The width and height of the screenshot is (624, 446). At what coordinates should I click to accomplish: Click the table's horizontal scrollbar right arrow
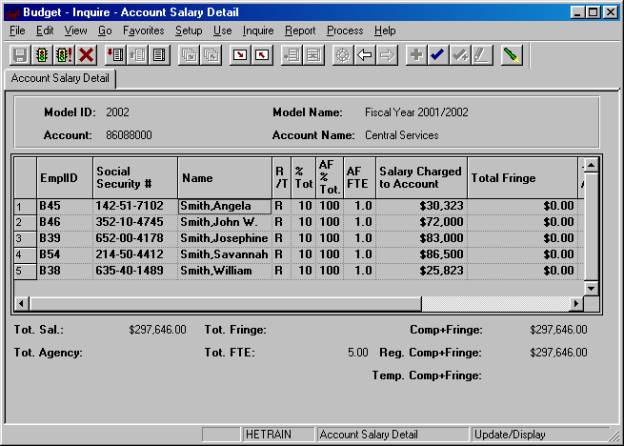coord(575,303)
